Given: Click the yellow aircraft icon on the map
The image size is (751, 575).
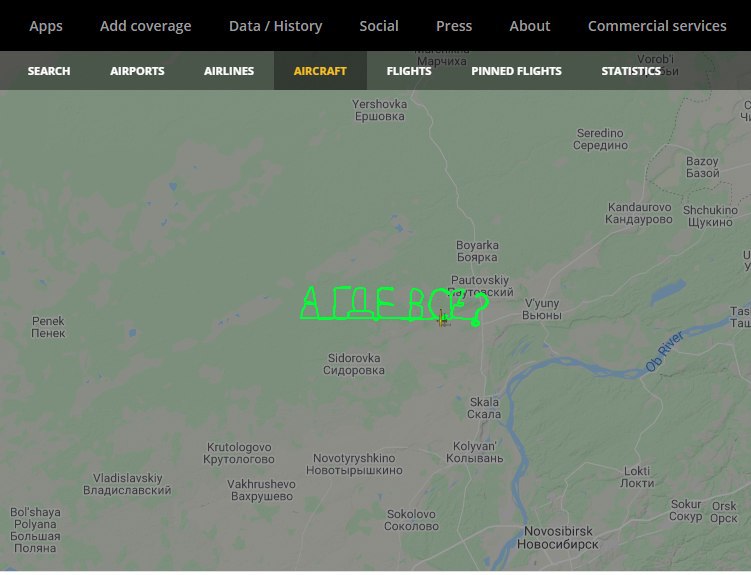Looking at the screenshot, I should 443,319.
